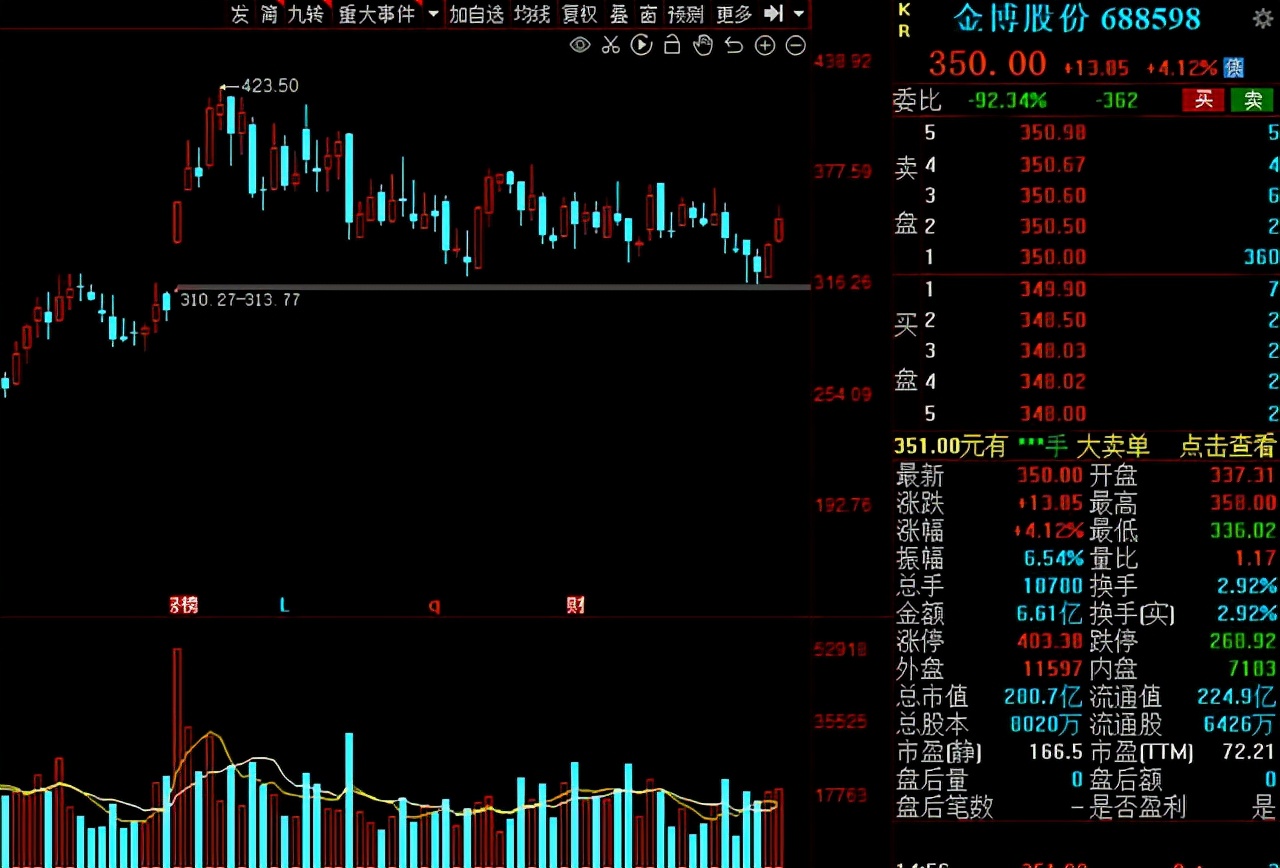
Task: Zoom in with the plus icon
Action: 765,45
